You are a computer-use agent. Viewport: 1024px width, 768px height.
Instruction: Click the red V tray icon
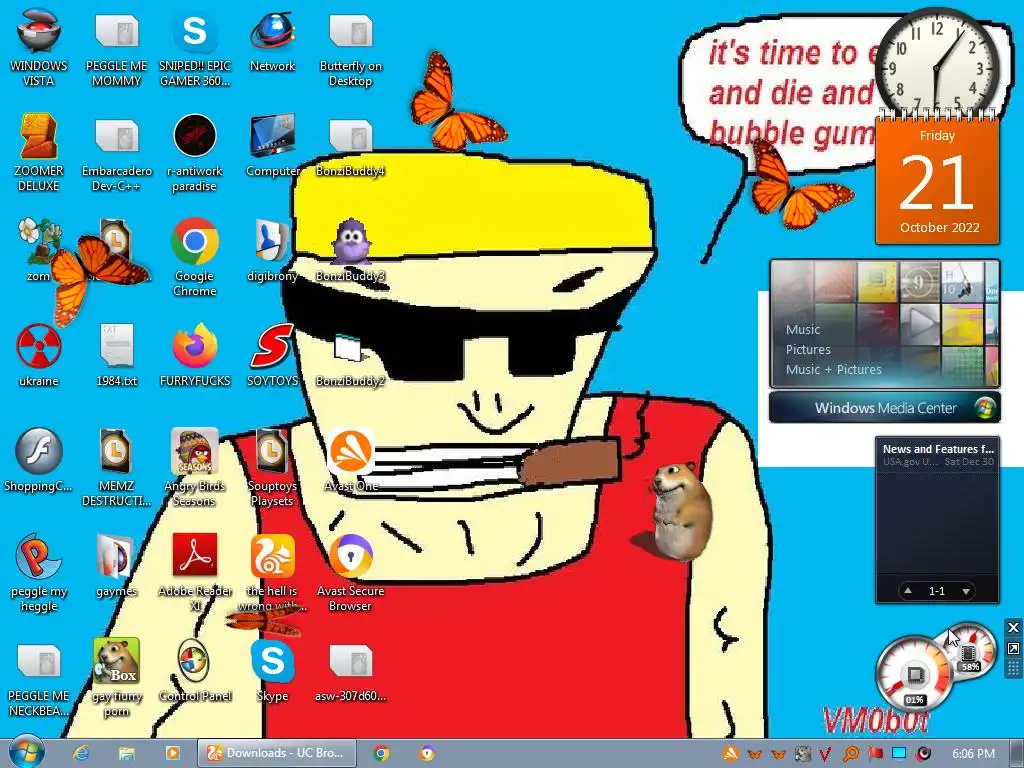[x=825, y=754]
